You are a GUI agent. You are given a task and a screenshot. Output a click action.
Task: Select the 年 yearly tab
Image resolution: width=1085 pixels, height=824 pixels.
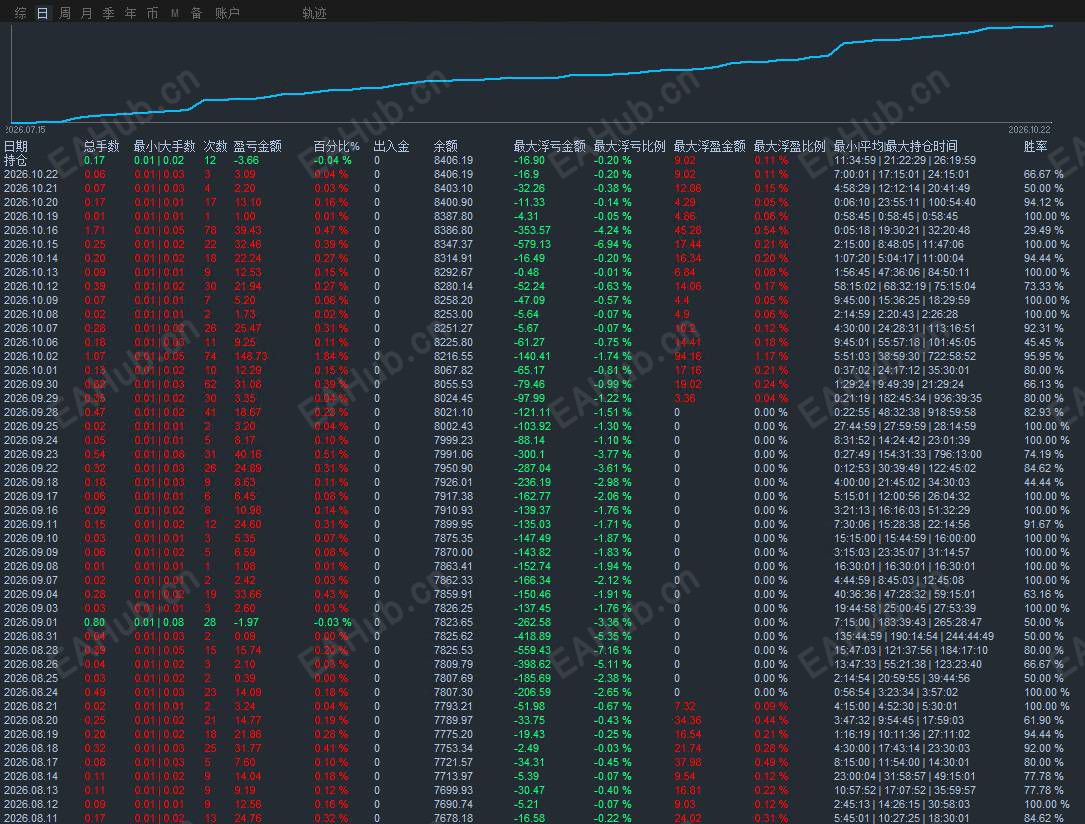[x=131, y=13]
